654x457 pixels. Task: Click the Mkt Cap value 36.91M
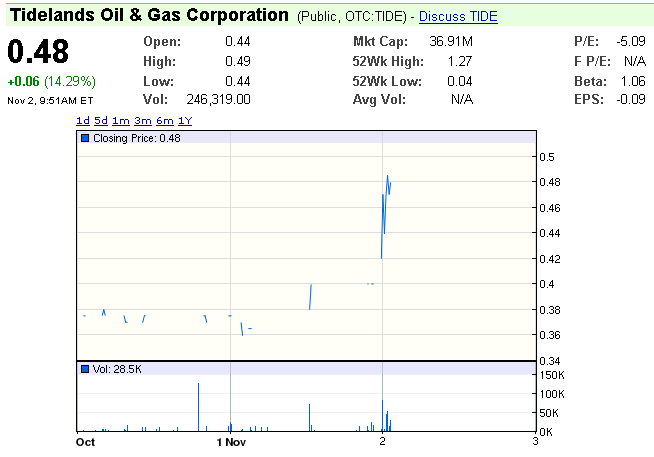tap(451, 41)
